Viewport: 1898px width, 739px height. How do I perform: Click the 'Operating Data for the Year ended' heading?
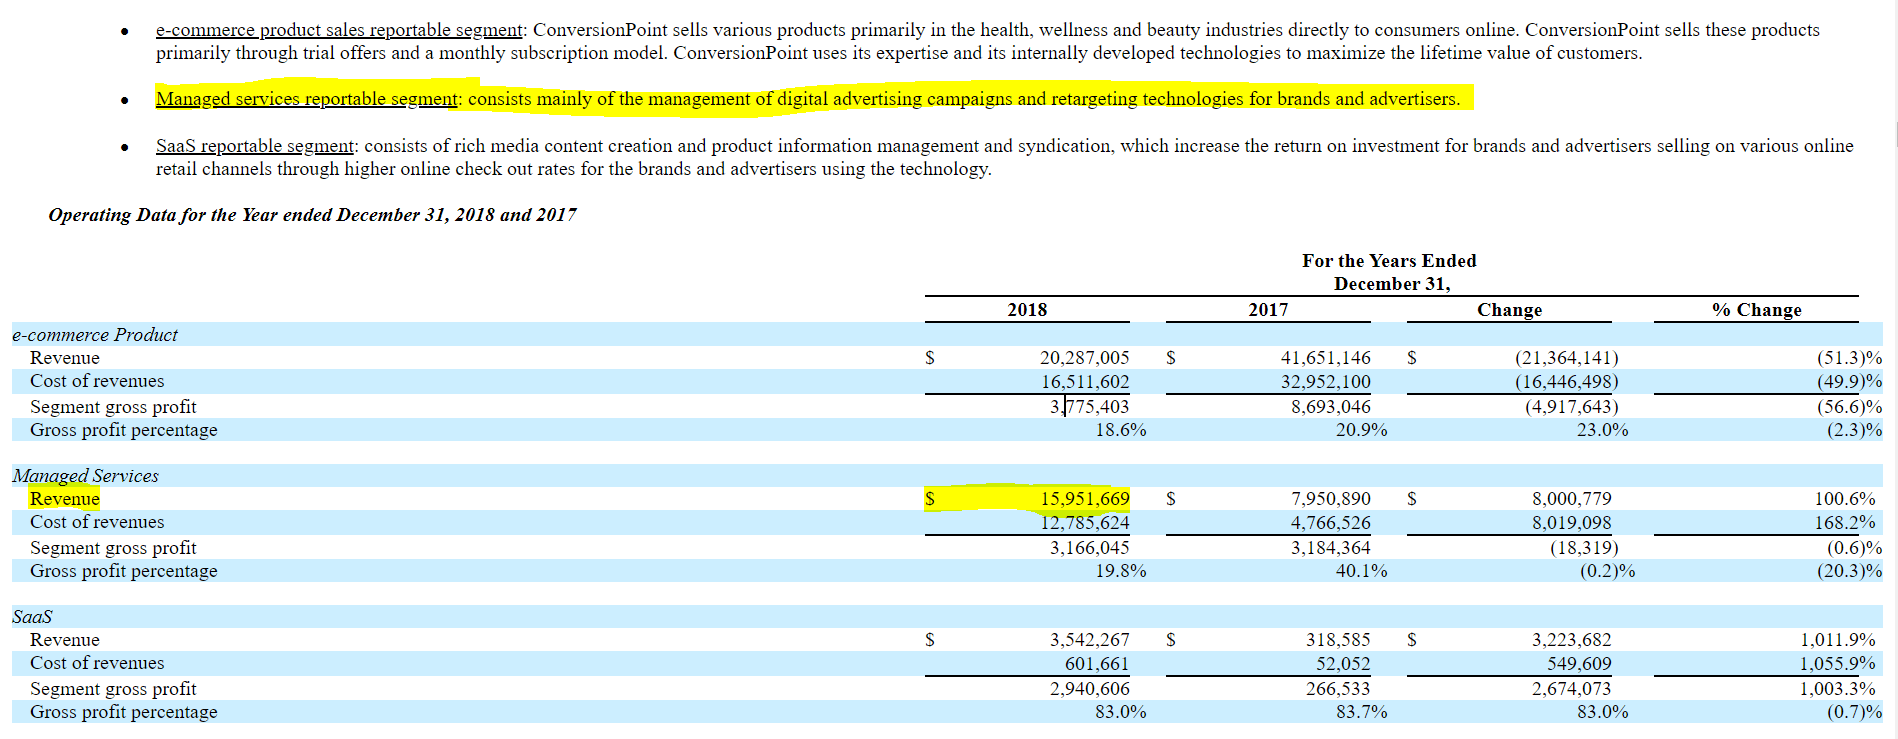click(312, 215)
